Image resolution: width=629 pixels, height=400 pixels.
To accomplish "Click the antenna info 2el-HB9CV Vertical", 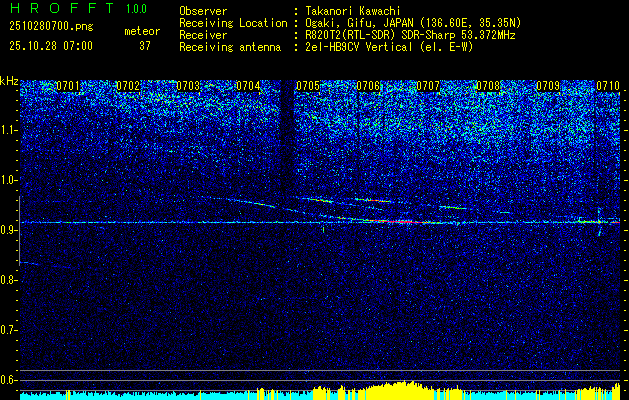I will (390, 47).
